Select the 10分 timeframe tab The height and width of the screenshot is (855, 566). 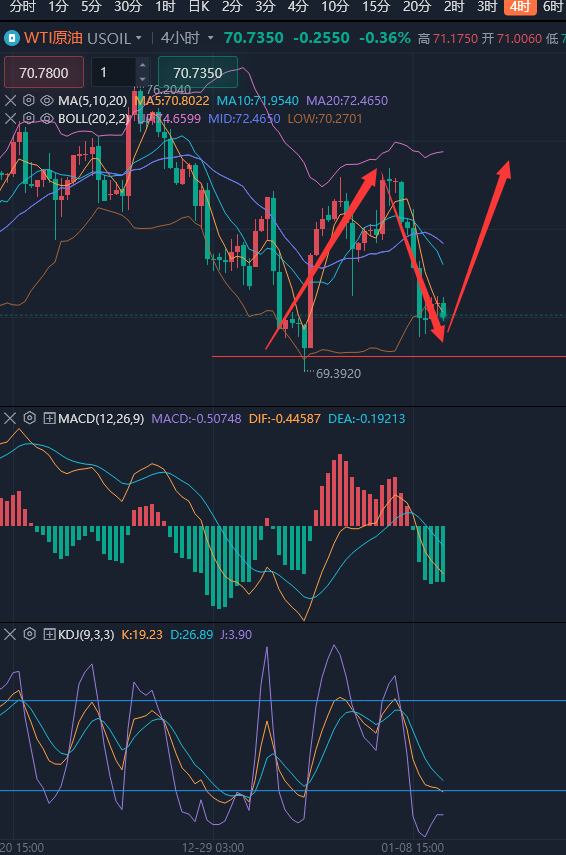(x=334, y=7)
